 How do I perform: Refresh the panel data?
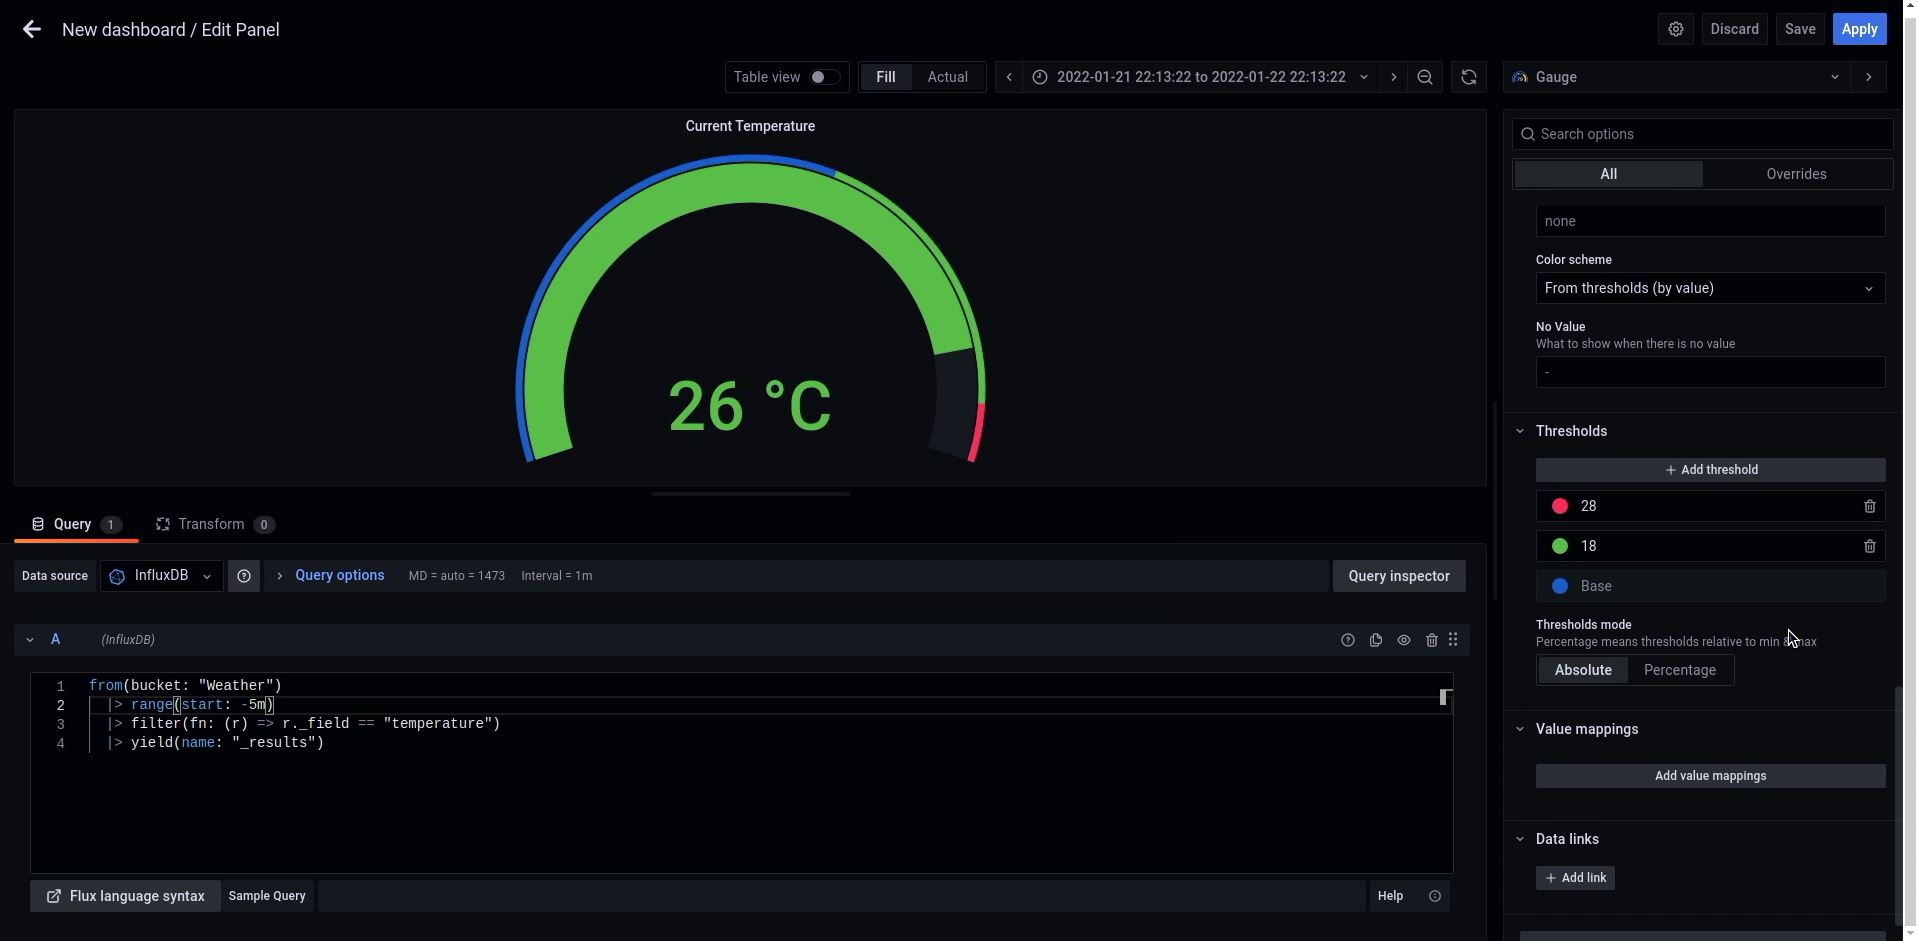[1468, 77]
